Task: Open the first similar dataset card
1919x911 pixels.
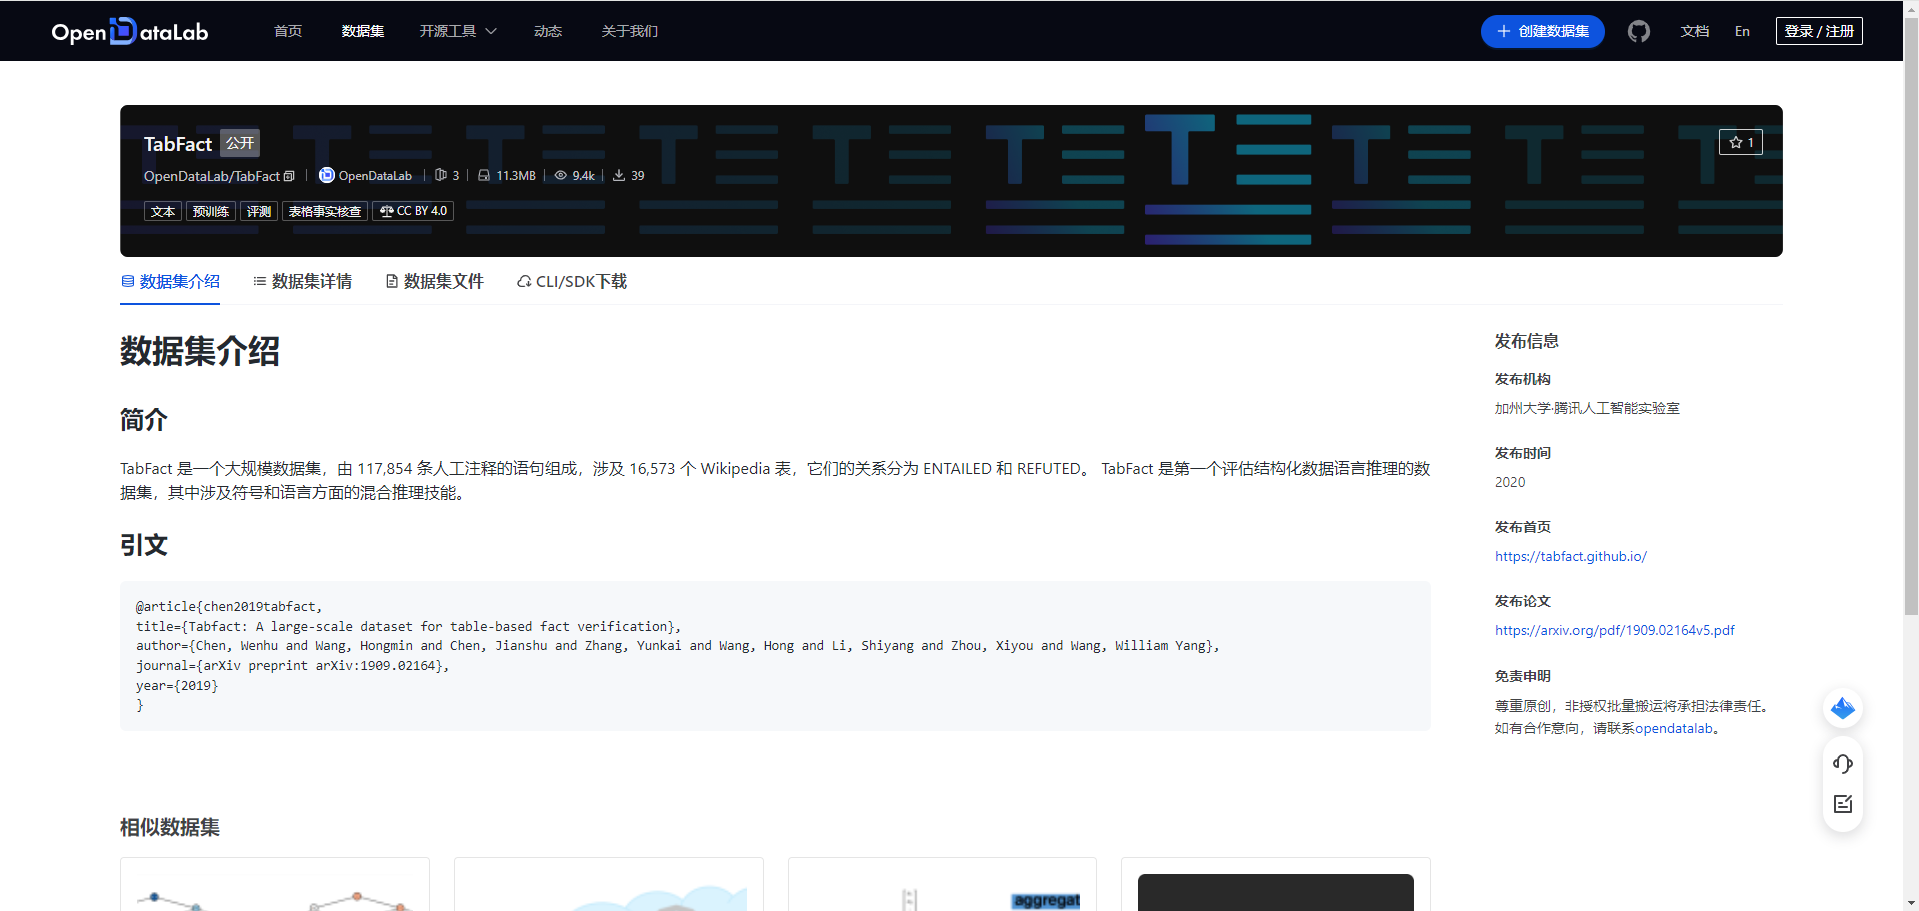Action: (x=275, y=884)
